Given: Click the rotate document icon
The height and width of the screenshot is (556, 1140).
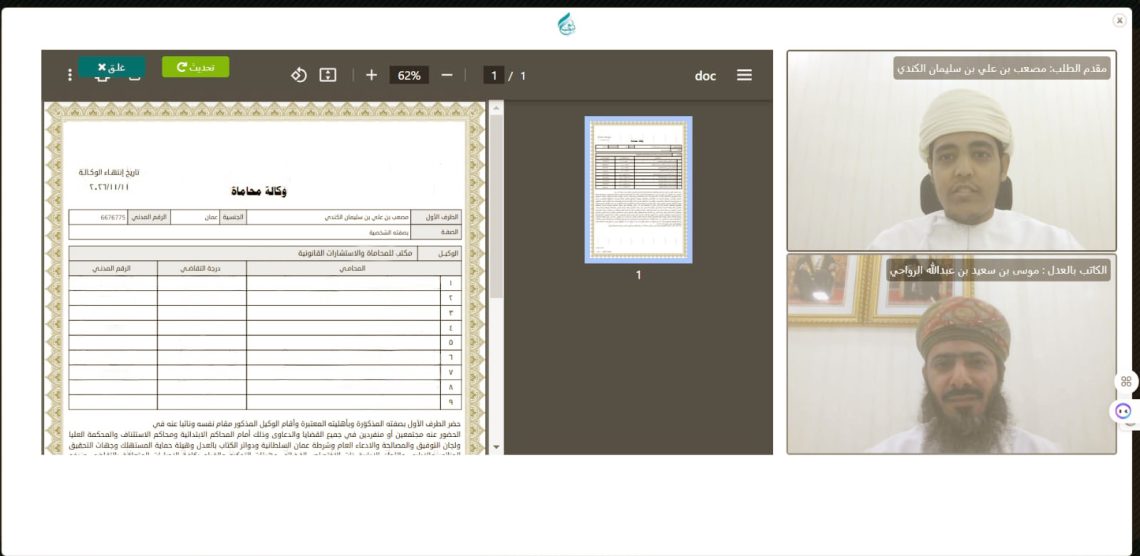Looking at the screenshot, I should (299, 75).
